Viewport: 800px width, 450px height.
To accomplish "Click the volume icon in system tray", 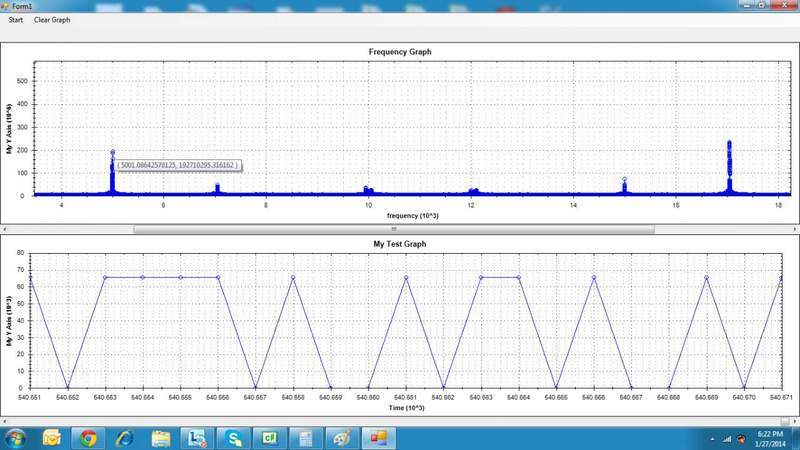I will pyautogui.click(x=741, y=438).
